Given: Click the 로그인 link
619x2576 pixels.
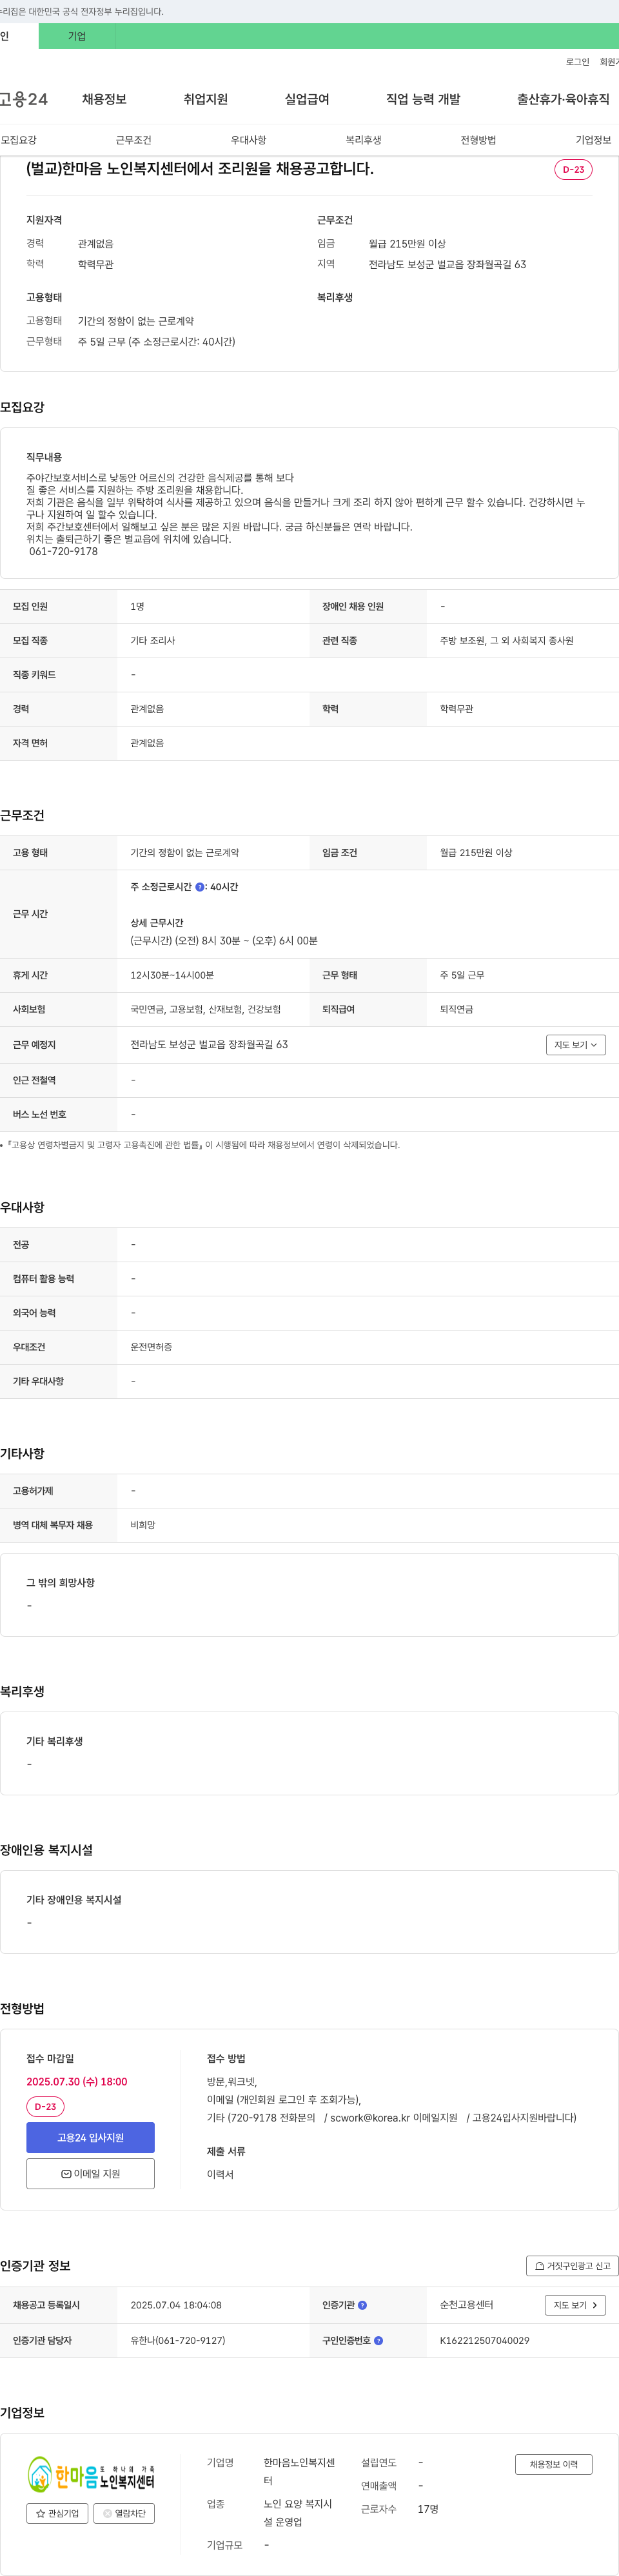Looking at the screenshot, I should point(577,62).
